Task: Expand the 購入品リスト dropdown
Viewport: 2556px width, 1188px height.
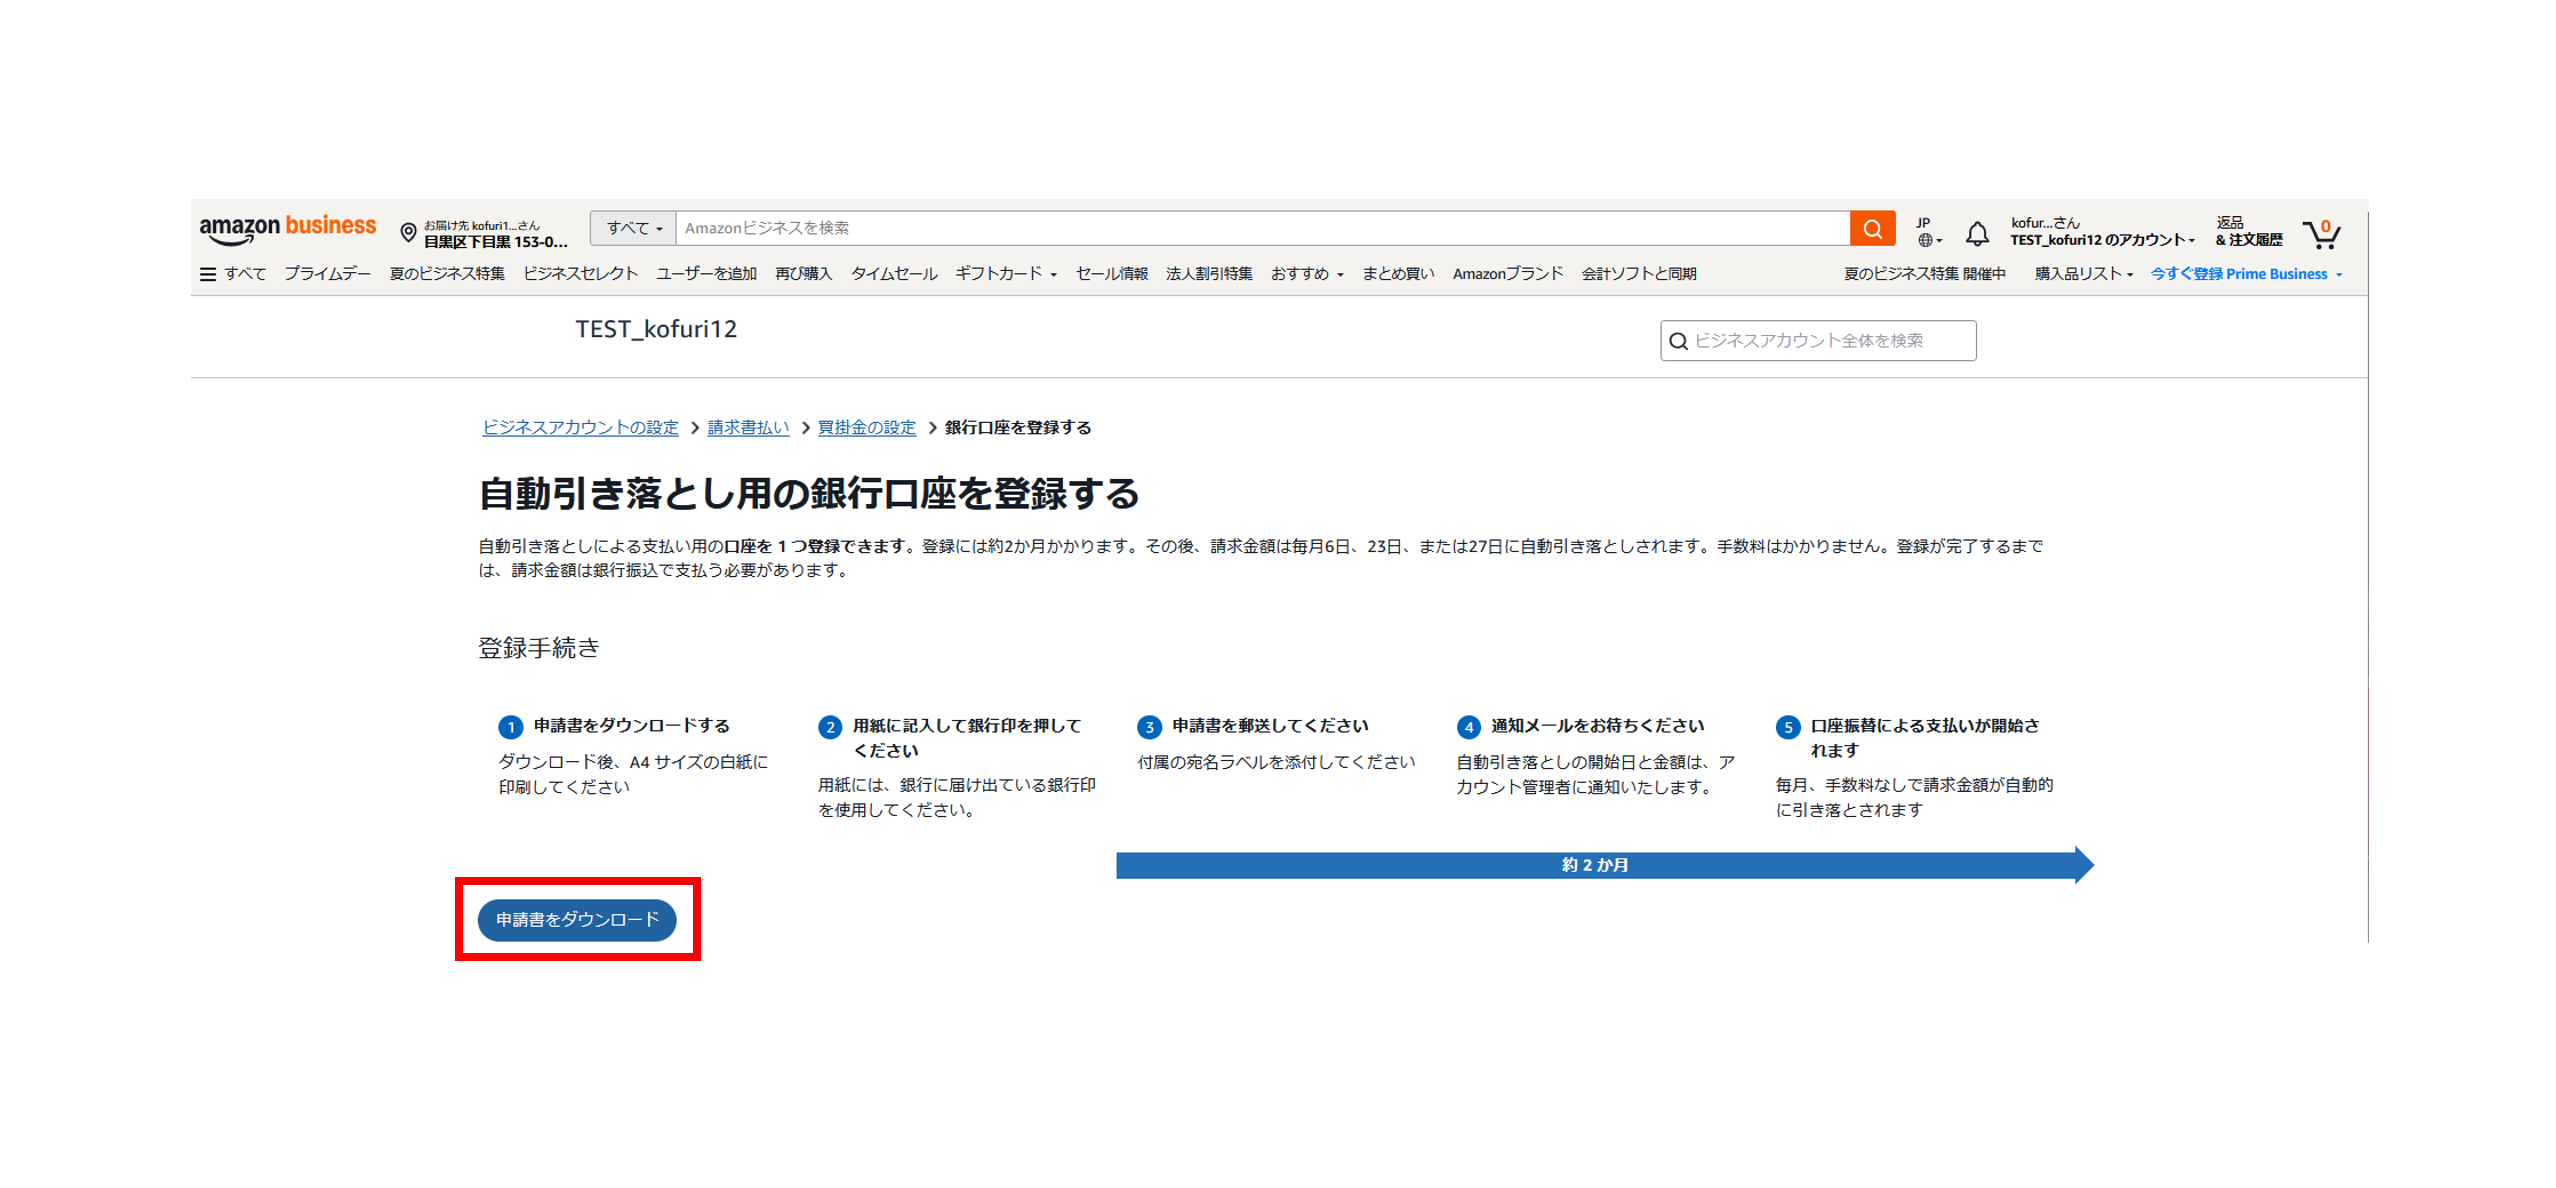Action: click(x=2083, y=274)
